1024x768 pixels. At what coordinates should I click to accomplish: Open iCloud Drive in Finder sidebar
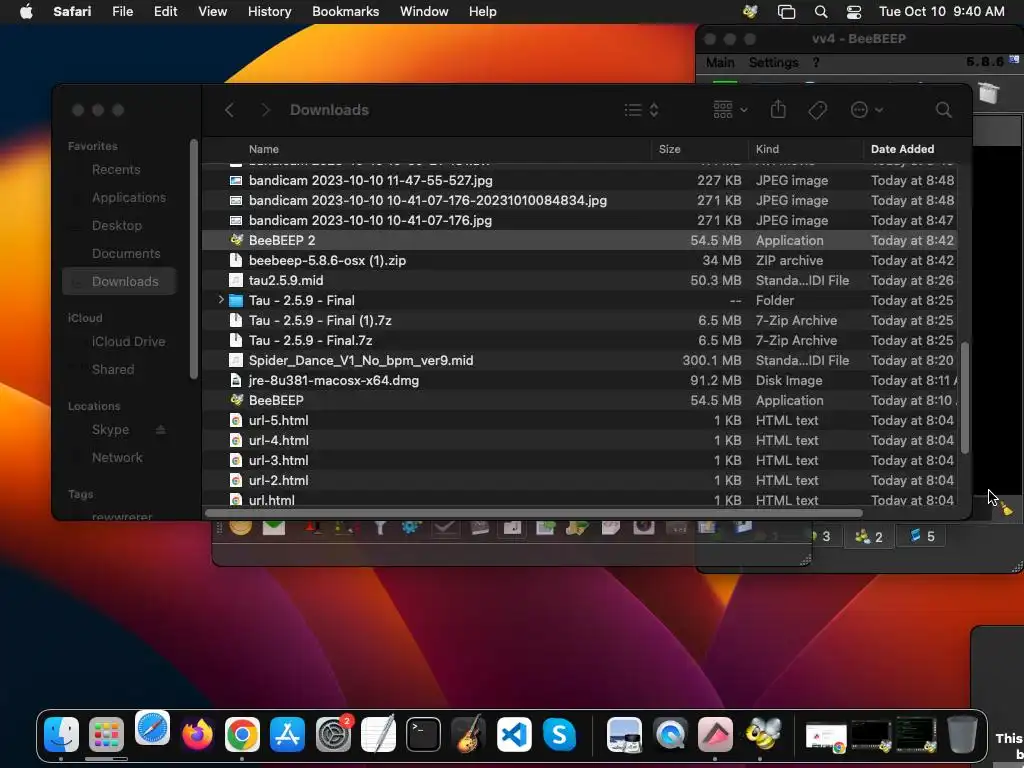tap(129, 342)
